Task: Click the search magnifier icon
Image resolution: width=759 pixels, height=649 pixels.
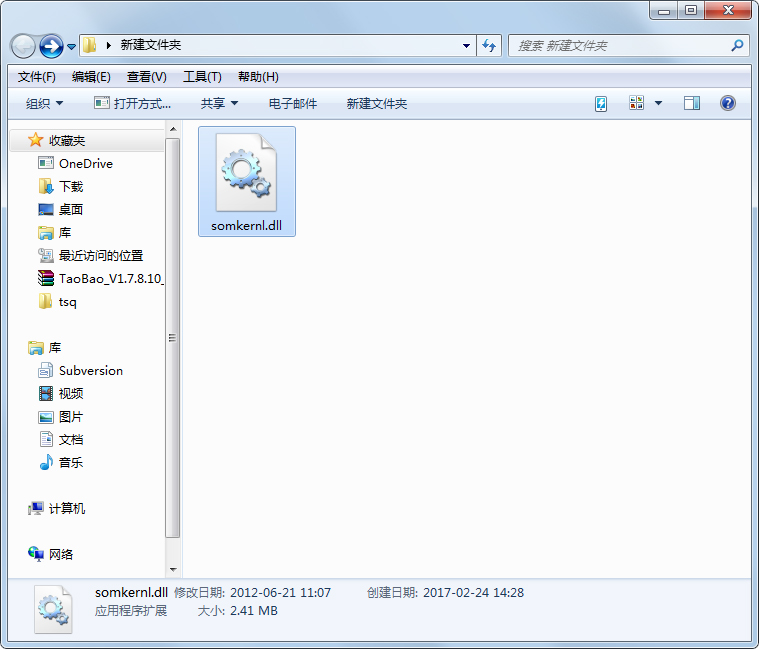Action: pyautogui.click(x=737, y=45)
